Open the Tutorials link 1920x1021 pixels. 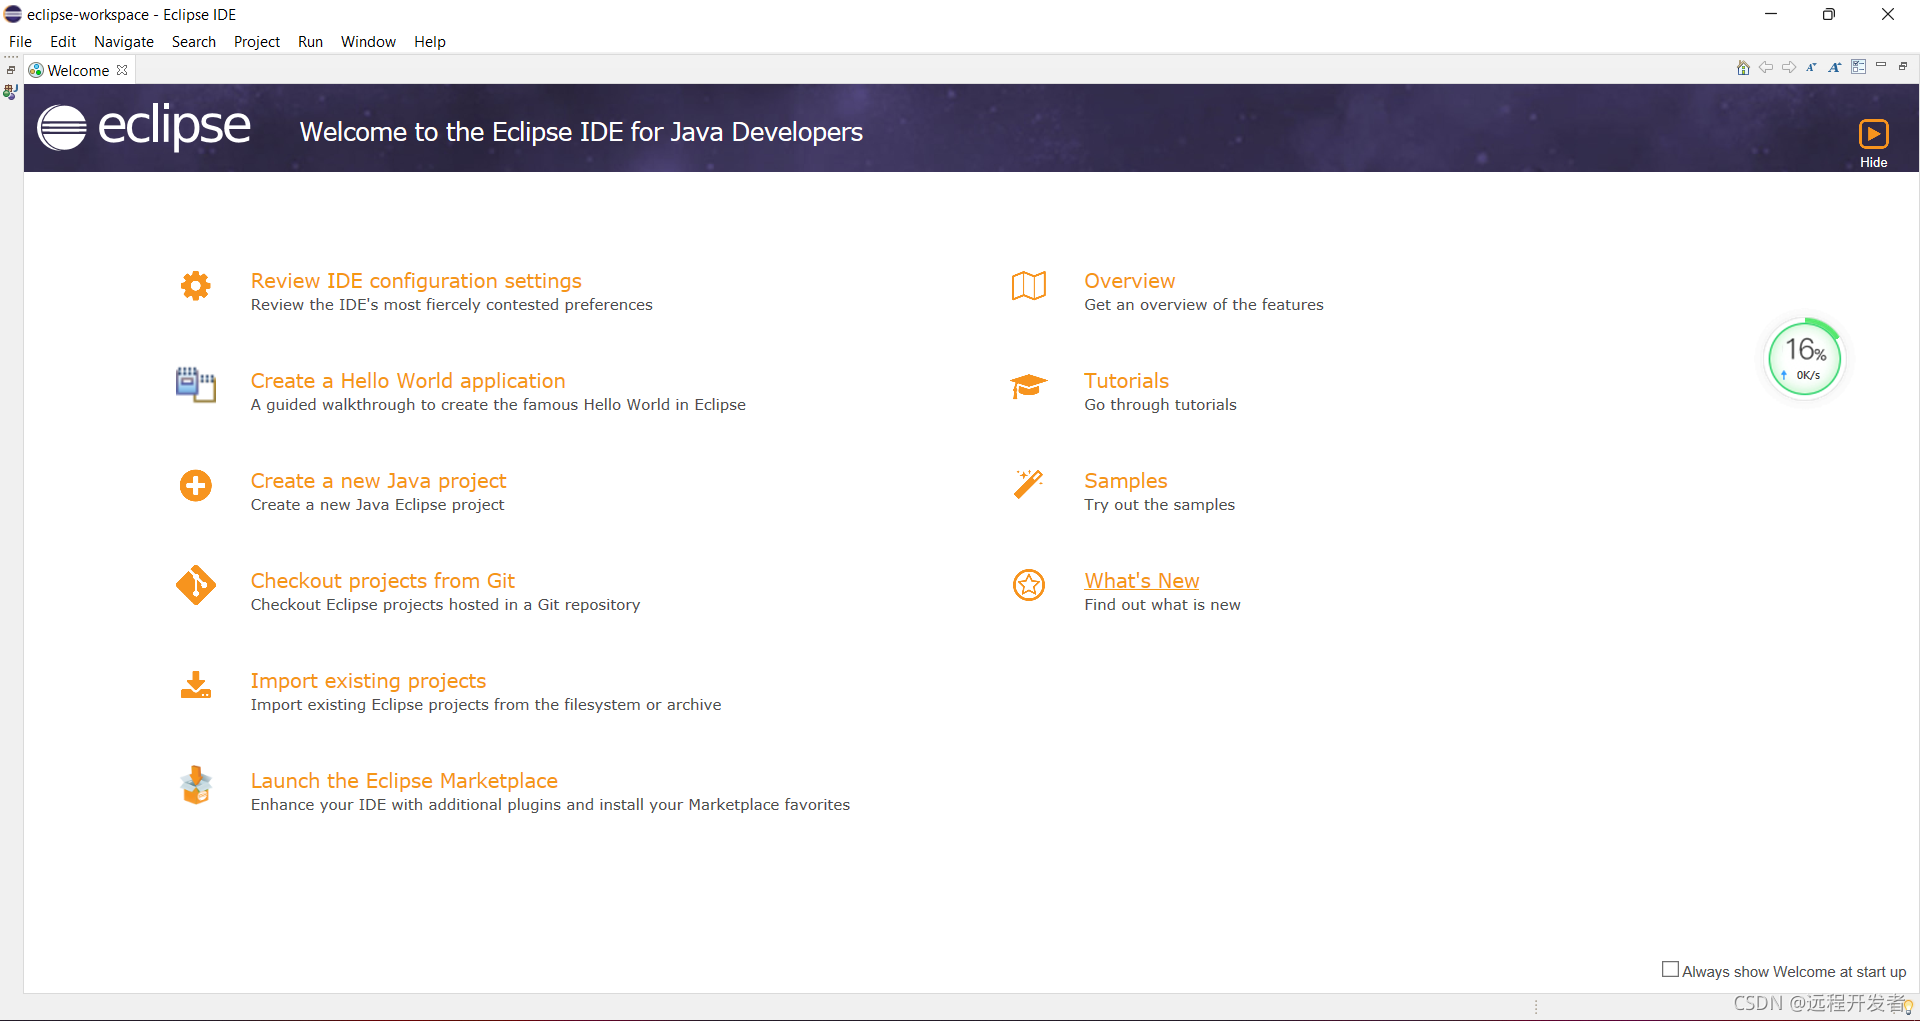pos(1126,381)
